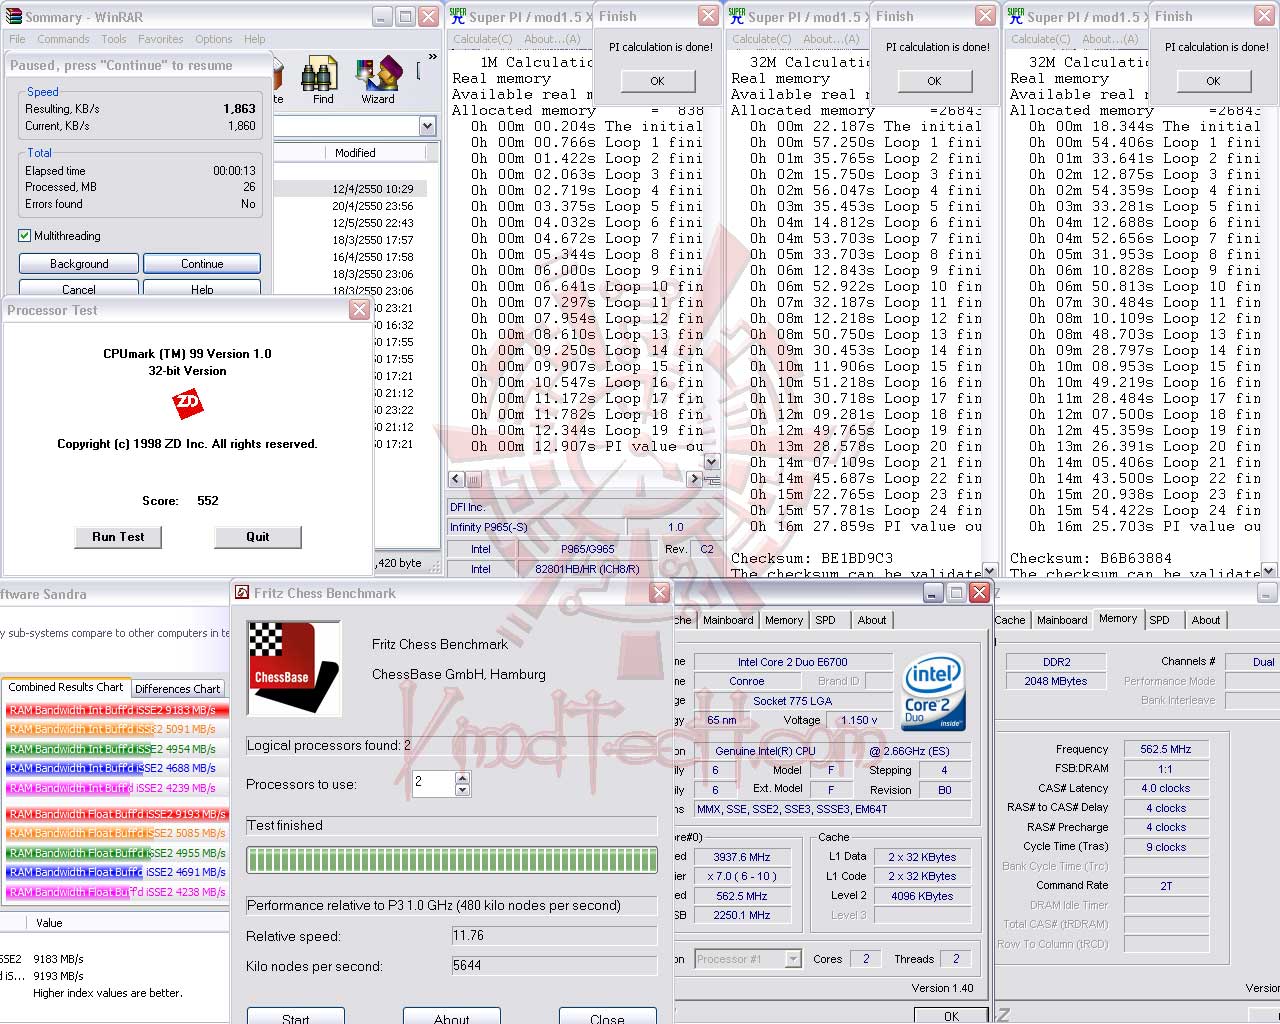
Task: Switch to Differences Chart tab in Sandra
Action: click(x=178, y=689)
